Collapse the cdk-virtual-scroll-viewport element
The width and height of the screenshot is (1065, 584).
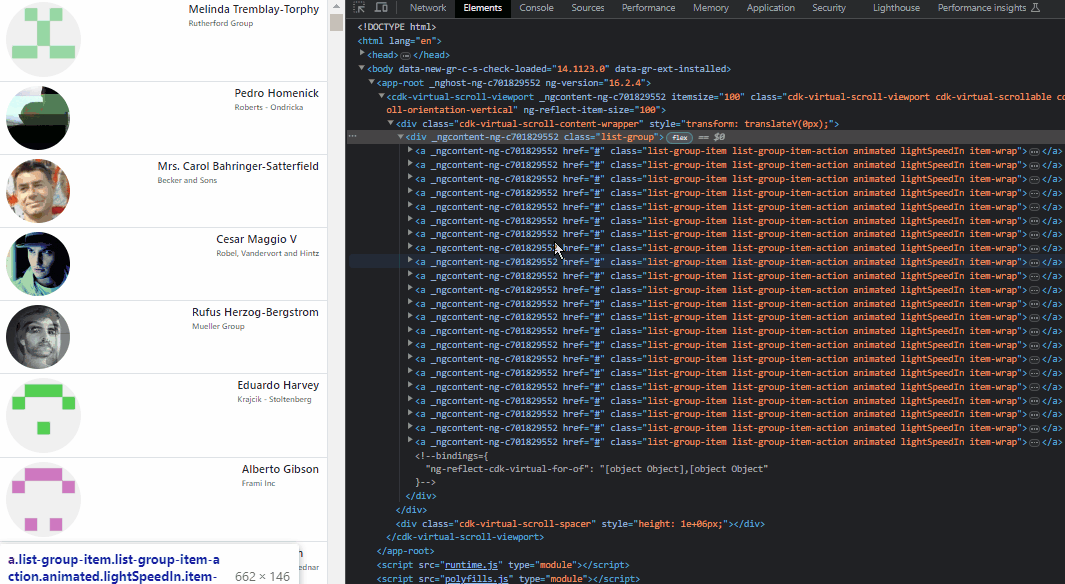pyautogui.click(x=380, y=96)
